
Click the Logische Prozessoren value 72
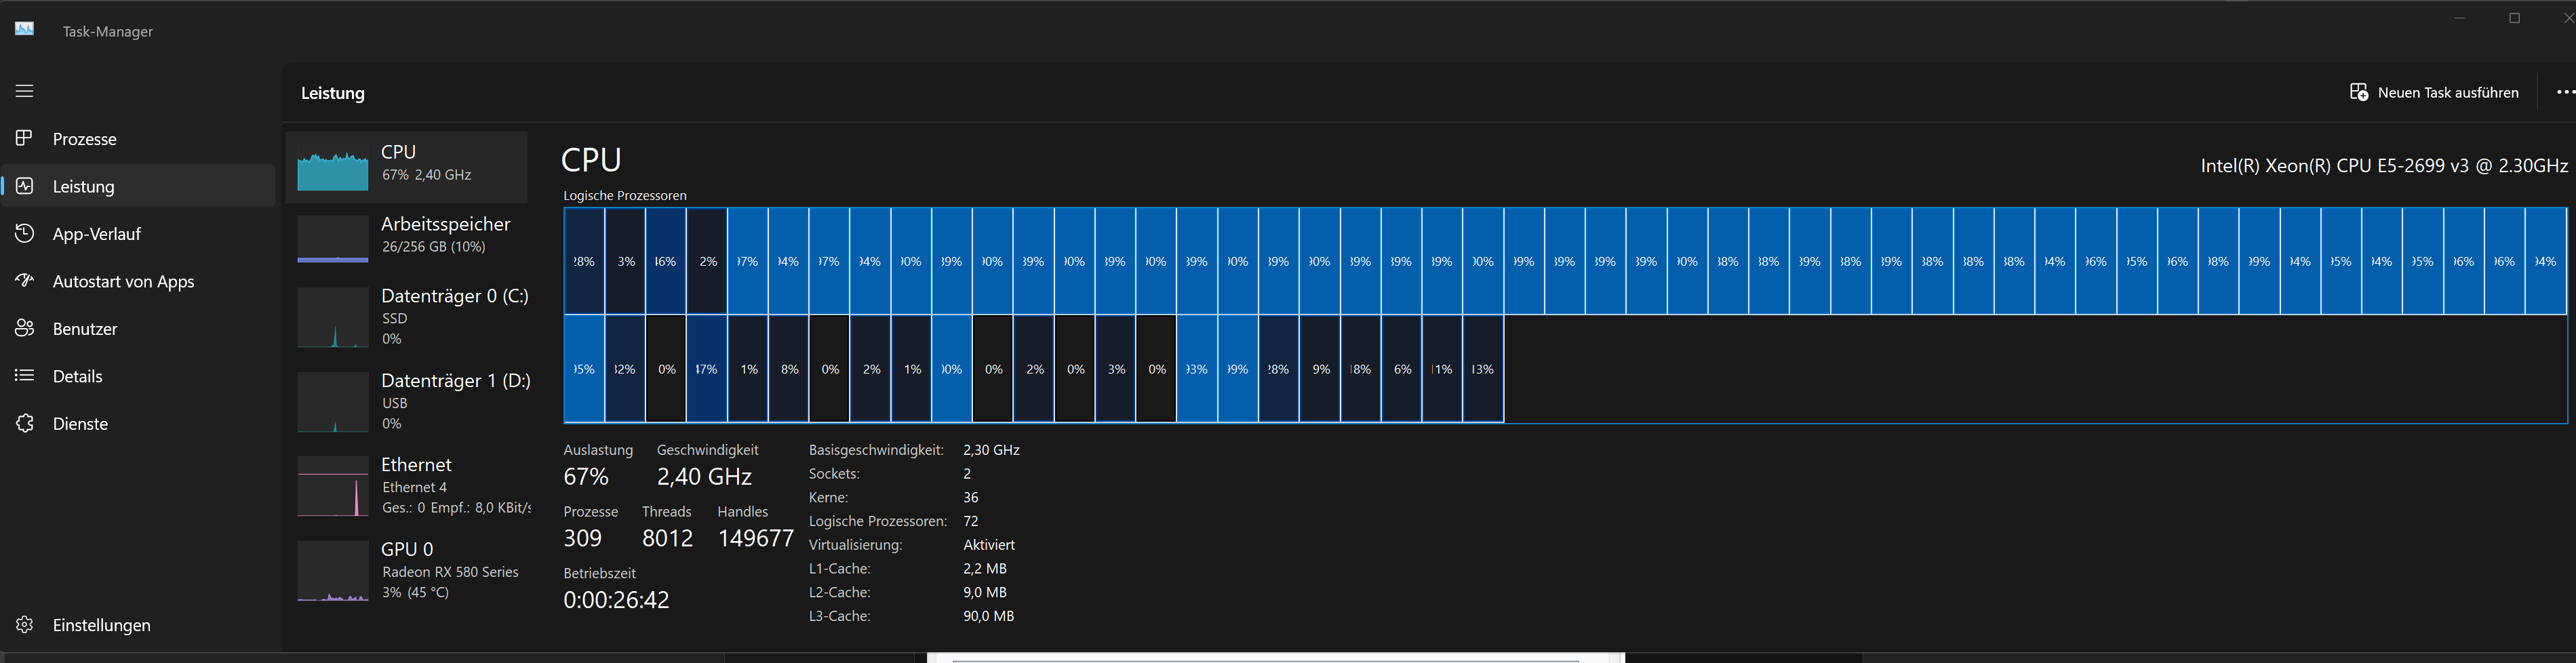coord(971,521)
